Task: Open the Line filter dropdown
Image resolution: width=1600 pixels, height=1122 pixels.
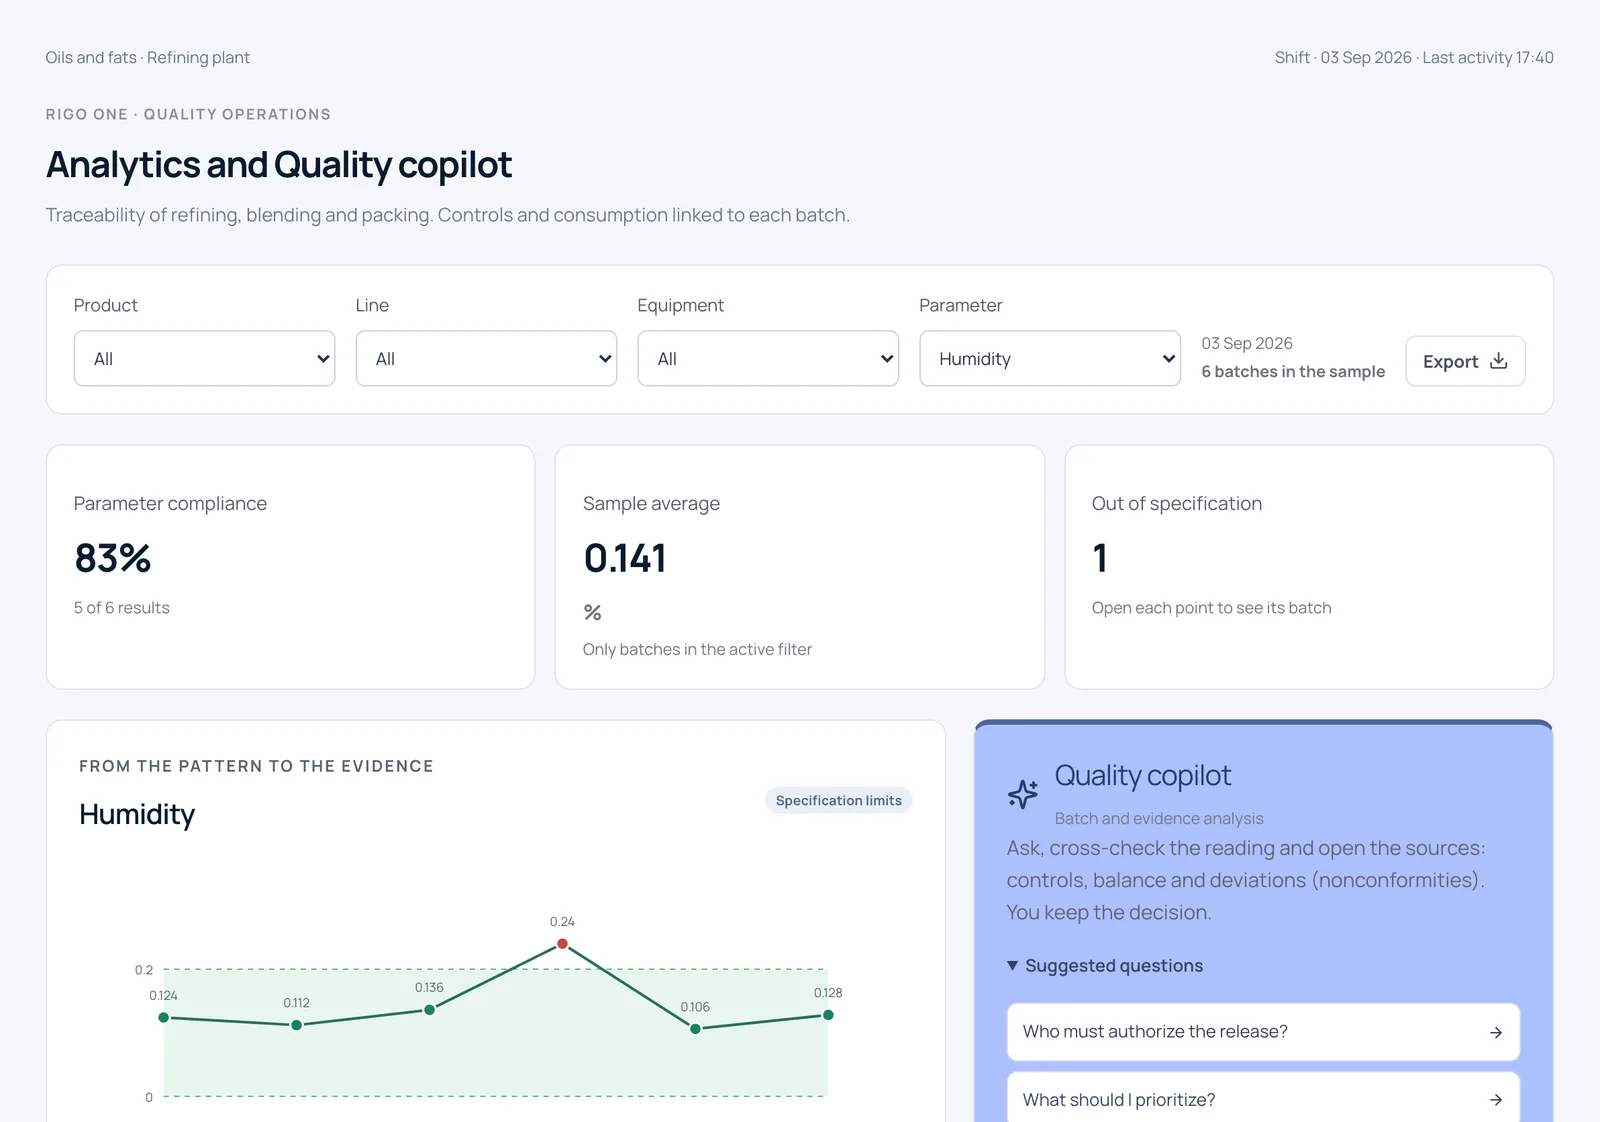Action: click(x=486, y=358)
